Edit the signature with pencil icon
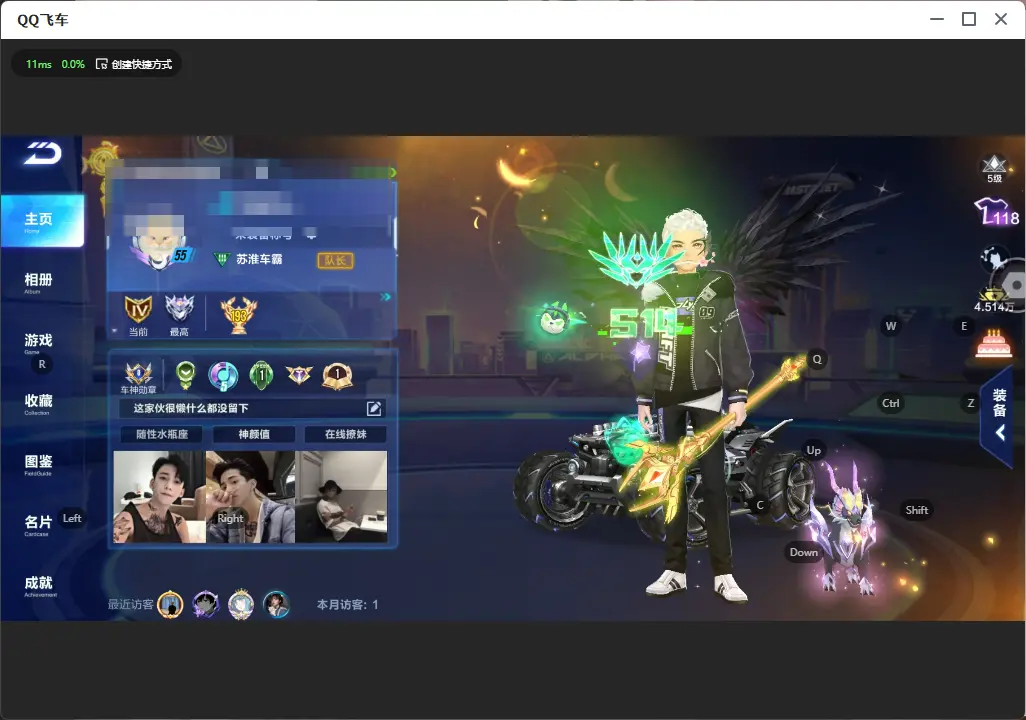Viewport: 1026px width, 720px height. [x=374, y=408]
